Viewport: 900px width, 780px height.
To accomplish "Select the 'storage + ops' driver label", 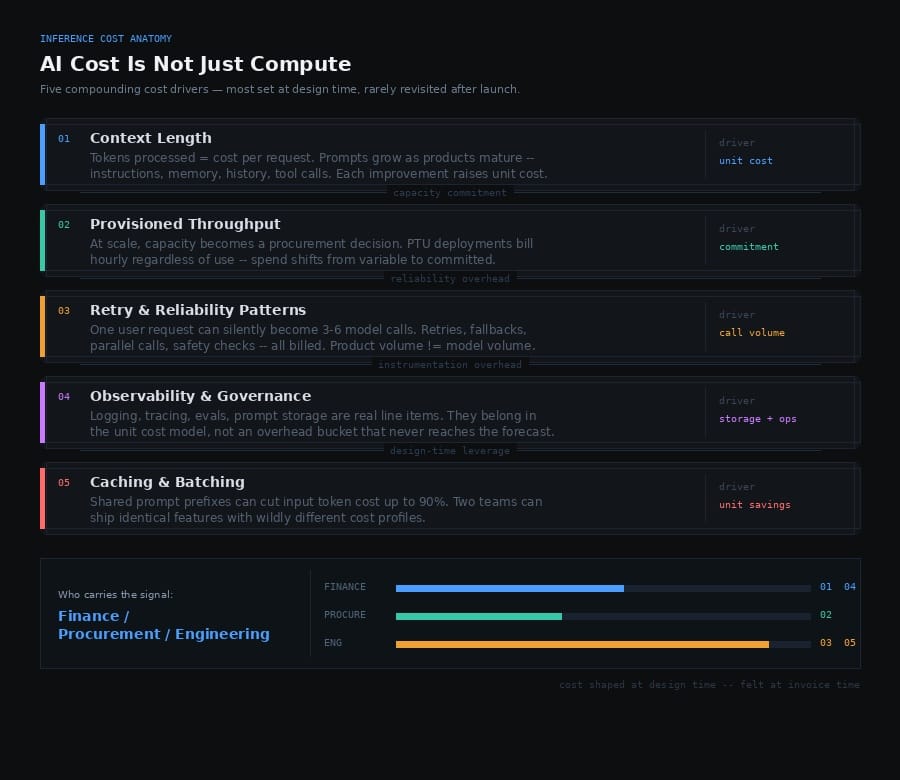I will pyautogui.click(x=758, y=419).
